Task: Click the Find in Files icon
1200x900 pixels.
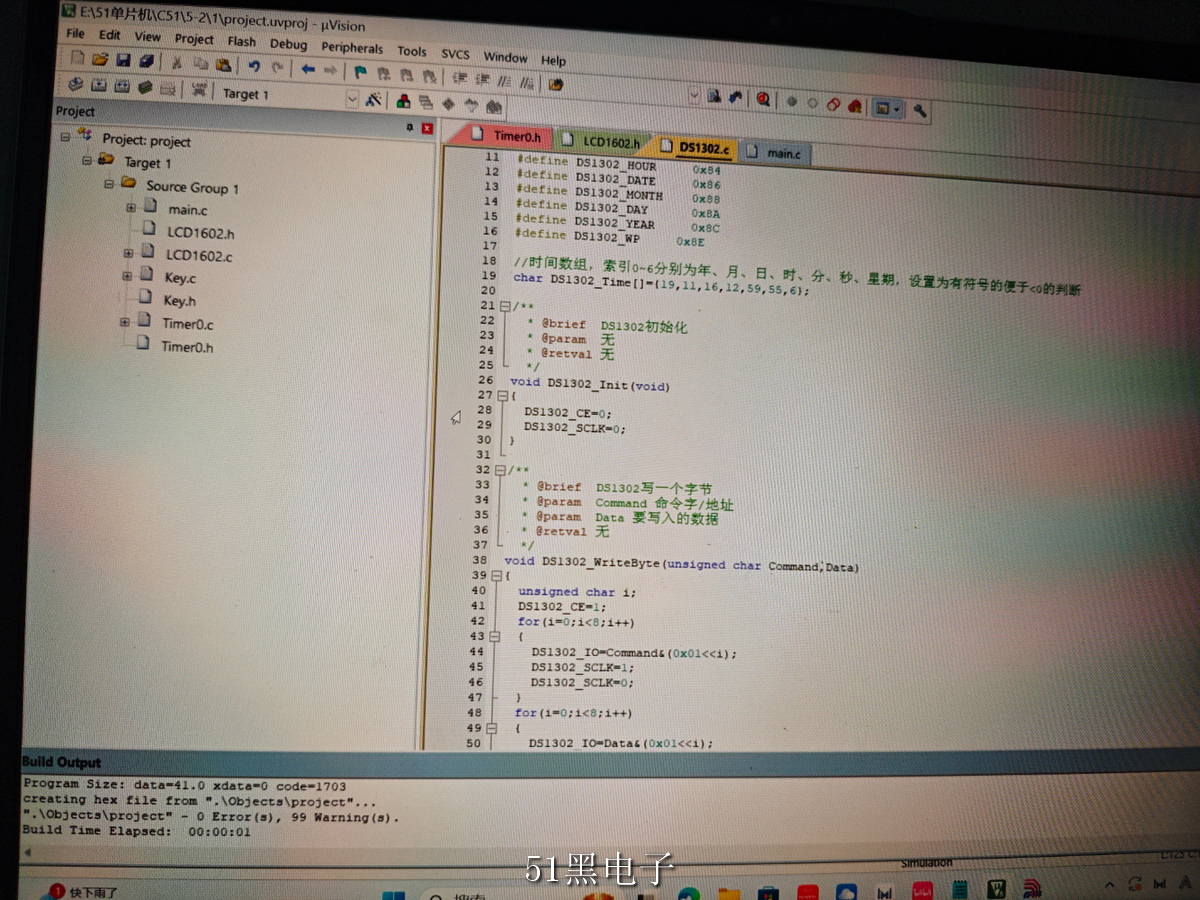Action: (556, 84)
